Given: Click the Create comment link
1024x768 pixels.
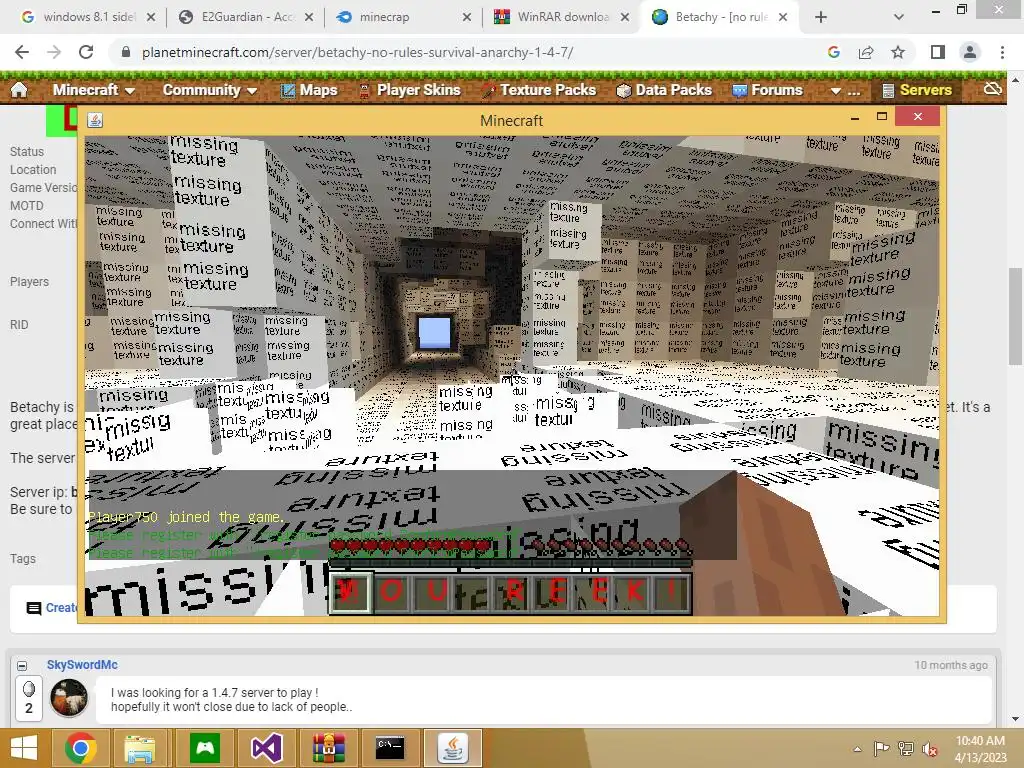Looking at the screenshot, I should point(52,608).
